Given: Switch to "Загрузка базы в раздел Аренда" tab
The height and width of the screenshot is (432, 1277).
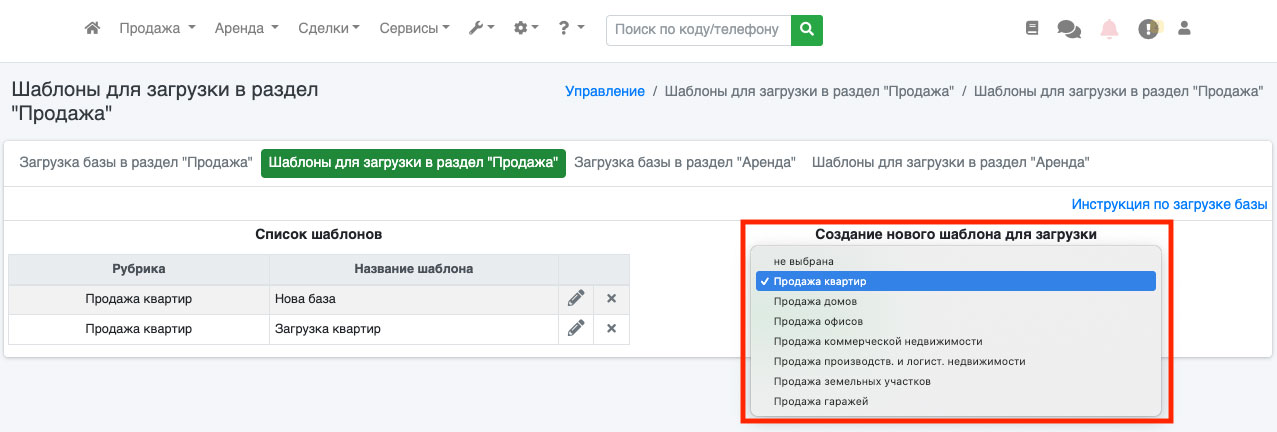Looking at the screenshot, I should 684,162.
